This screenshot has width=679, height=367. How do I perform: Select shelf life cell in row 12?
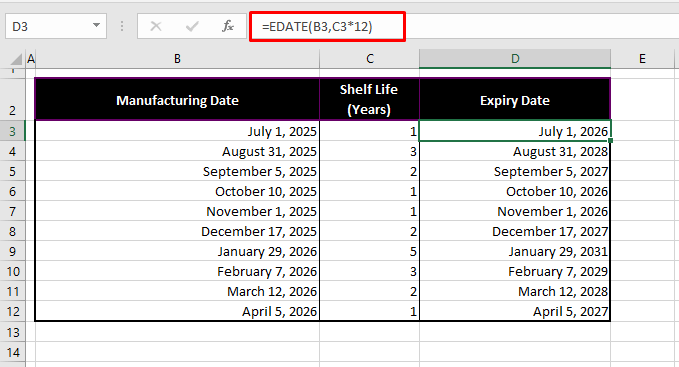click(369, 311)
